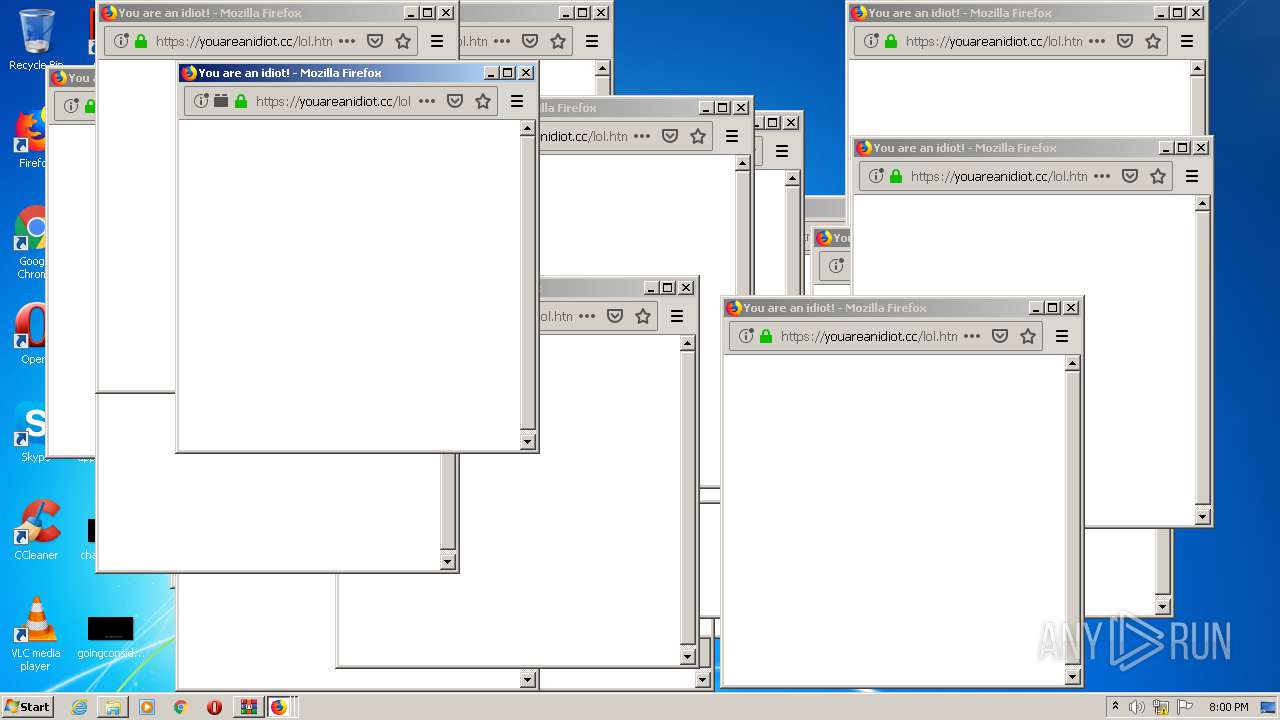Select the goingconsid... file on desktop
Image resolution: width=1280 pixels, height=720 pixels.
click(x=110, y=637)
